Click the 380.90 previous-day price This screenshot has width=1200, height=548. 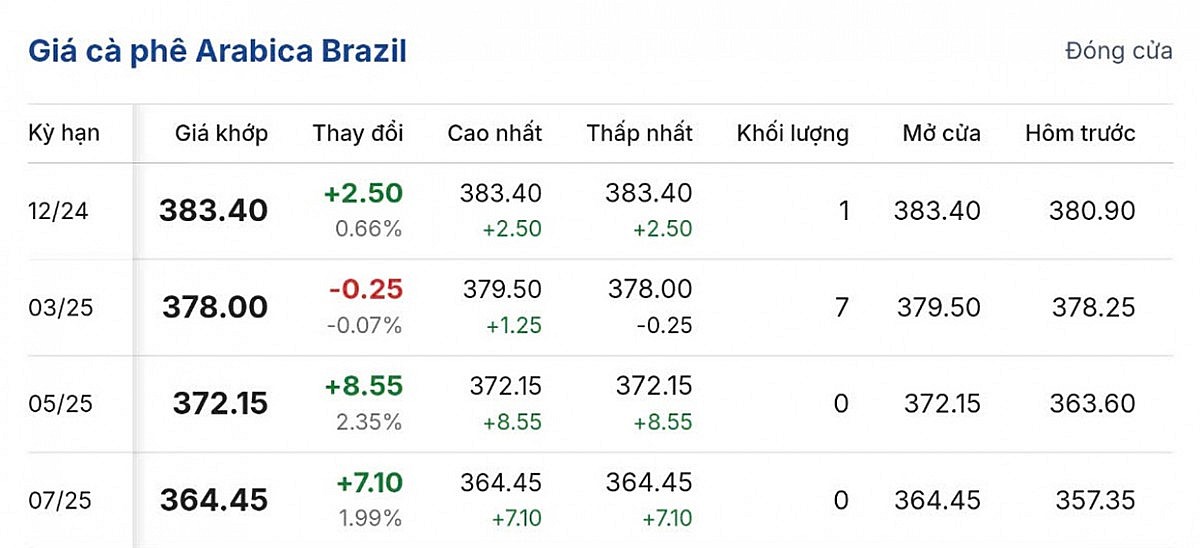coord(1092,211)
